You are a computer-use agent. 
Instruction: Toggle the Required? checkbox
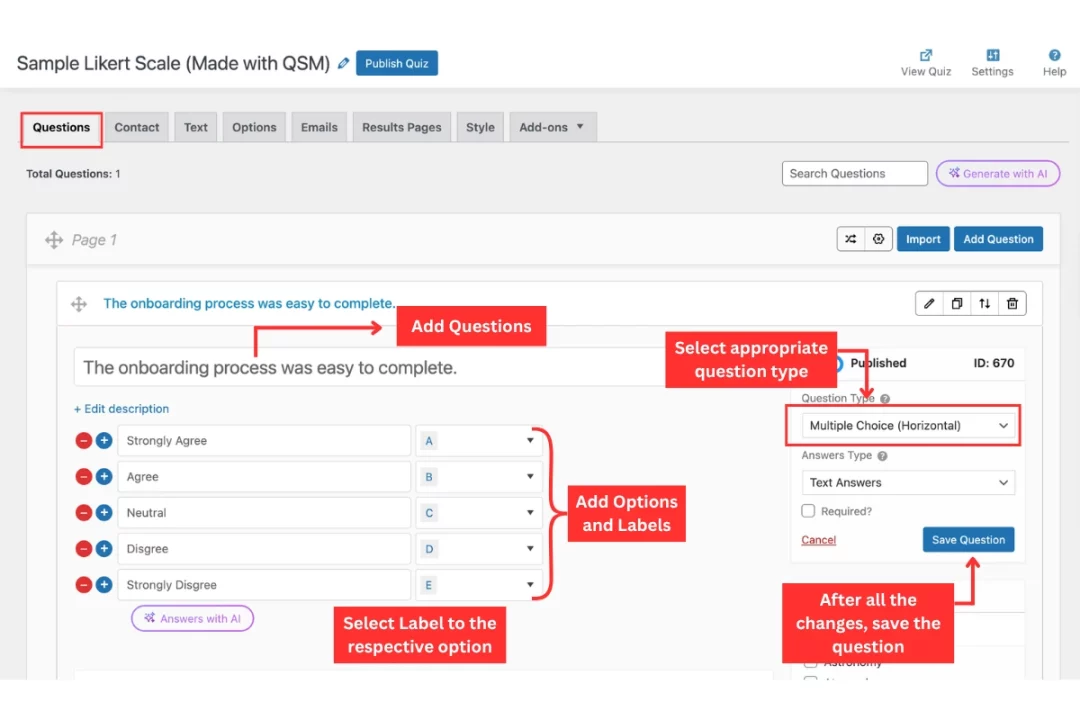[808, 511]
